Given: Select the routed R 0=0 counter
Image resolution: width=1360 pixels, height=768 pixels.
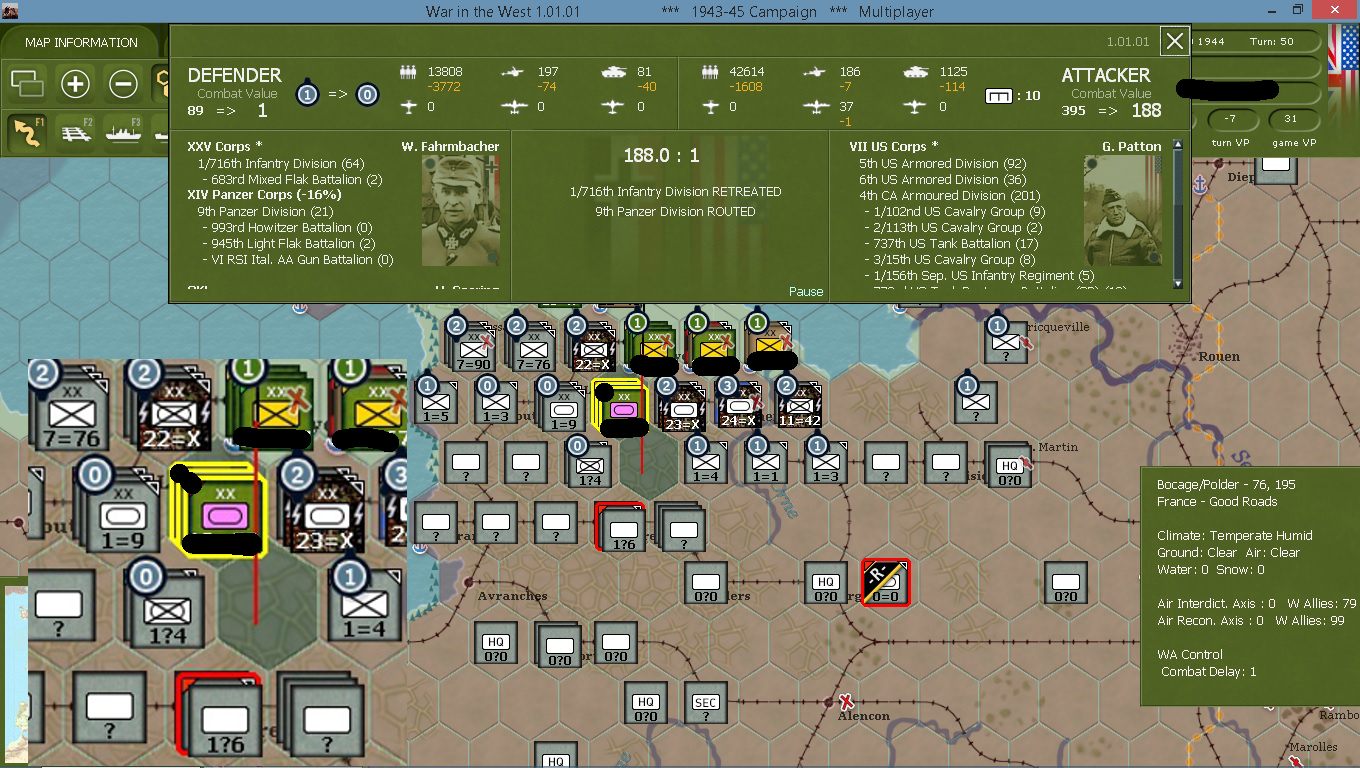Looking at the screenshot, I should point(886,582).
